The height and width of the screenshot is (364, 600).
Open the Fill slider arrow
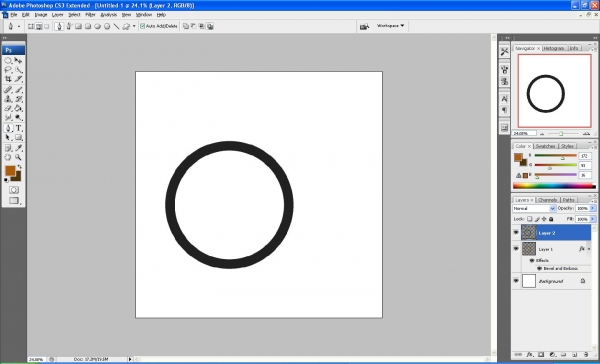point(593,219)
